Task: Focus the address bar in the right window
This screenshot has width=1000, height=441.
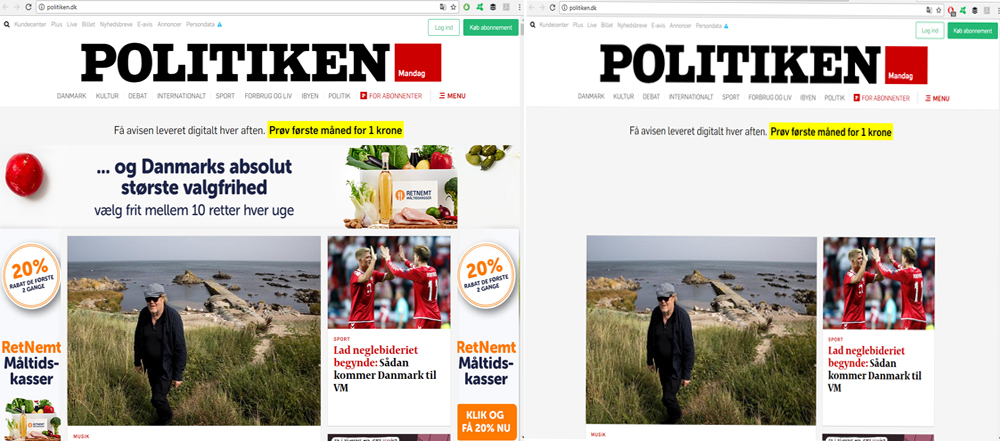Action: 744,8
